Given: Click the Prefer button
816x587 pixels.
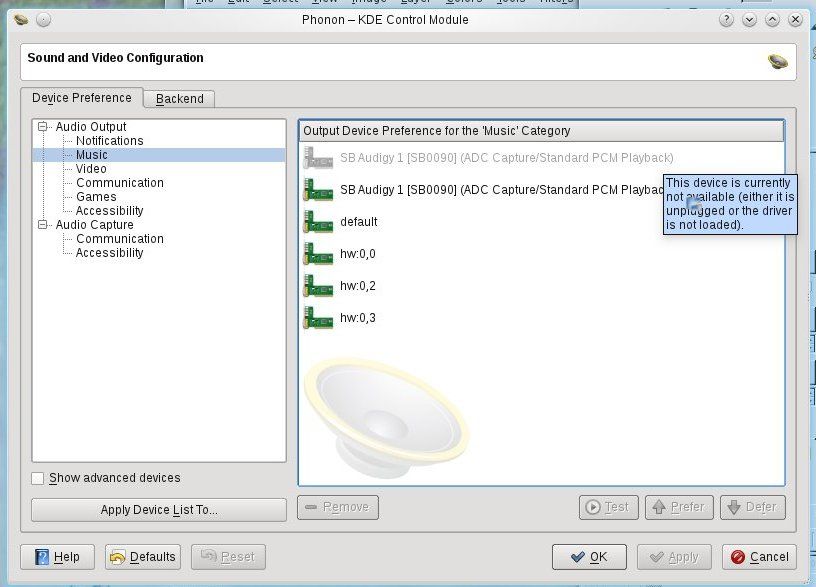Looking at the screenshot, I should click(679, 507).
